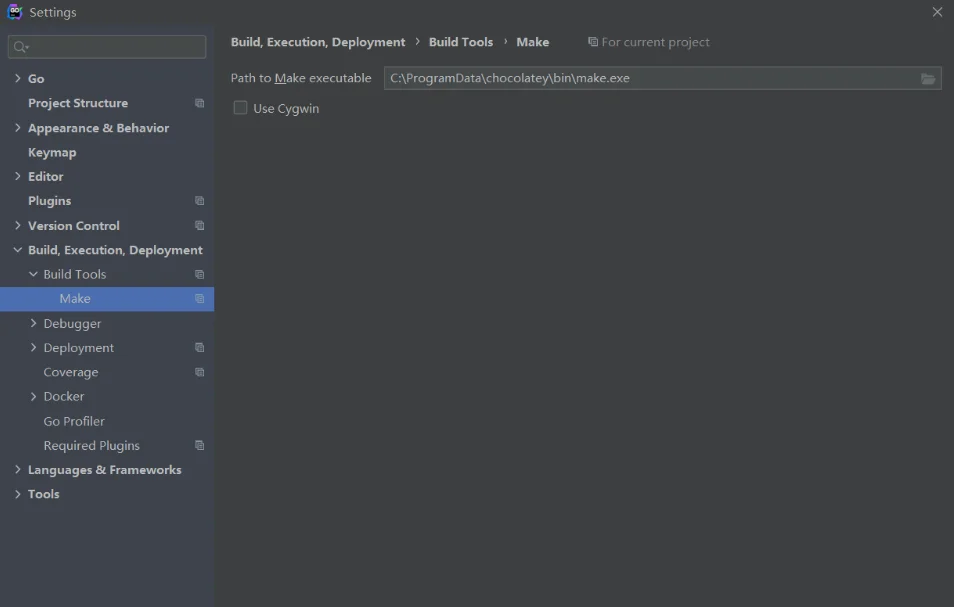This screenshot has width=954, height=607.
Task: Click the project-level icon beside Version Control
Action: [x=200, y=226]
